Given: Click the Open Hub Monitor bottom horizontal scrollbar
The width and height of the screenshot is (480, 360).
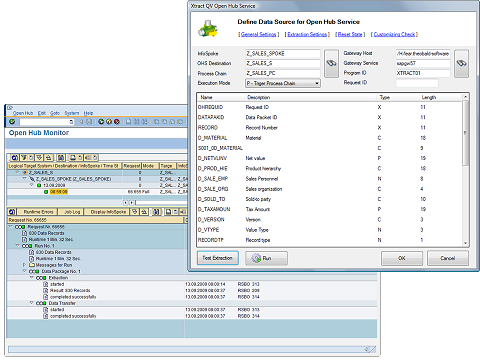Looking at the screenshot, I should (x=192, y=349).
